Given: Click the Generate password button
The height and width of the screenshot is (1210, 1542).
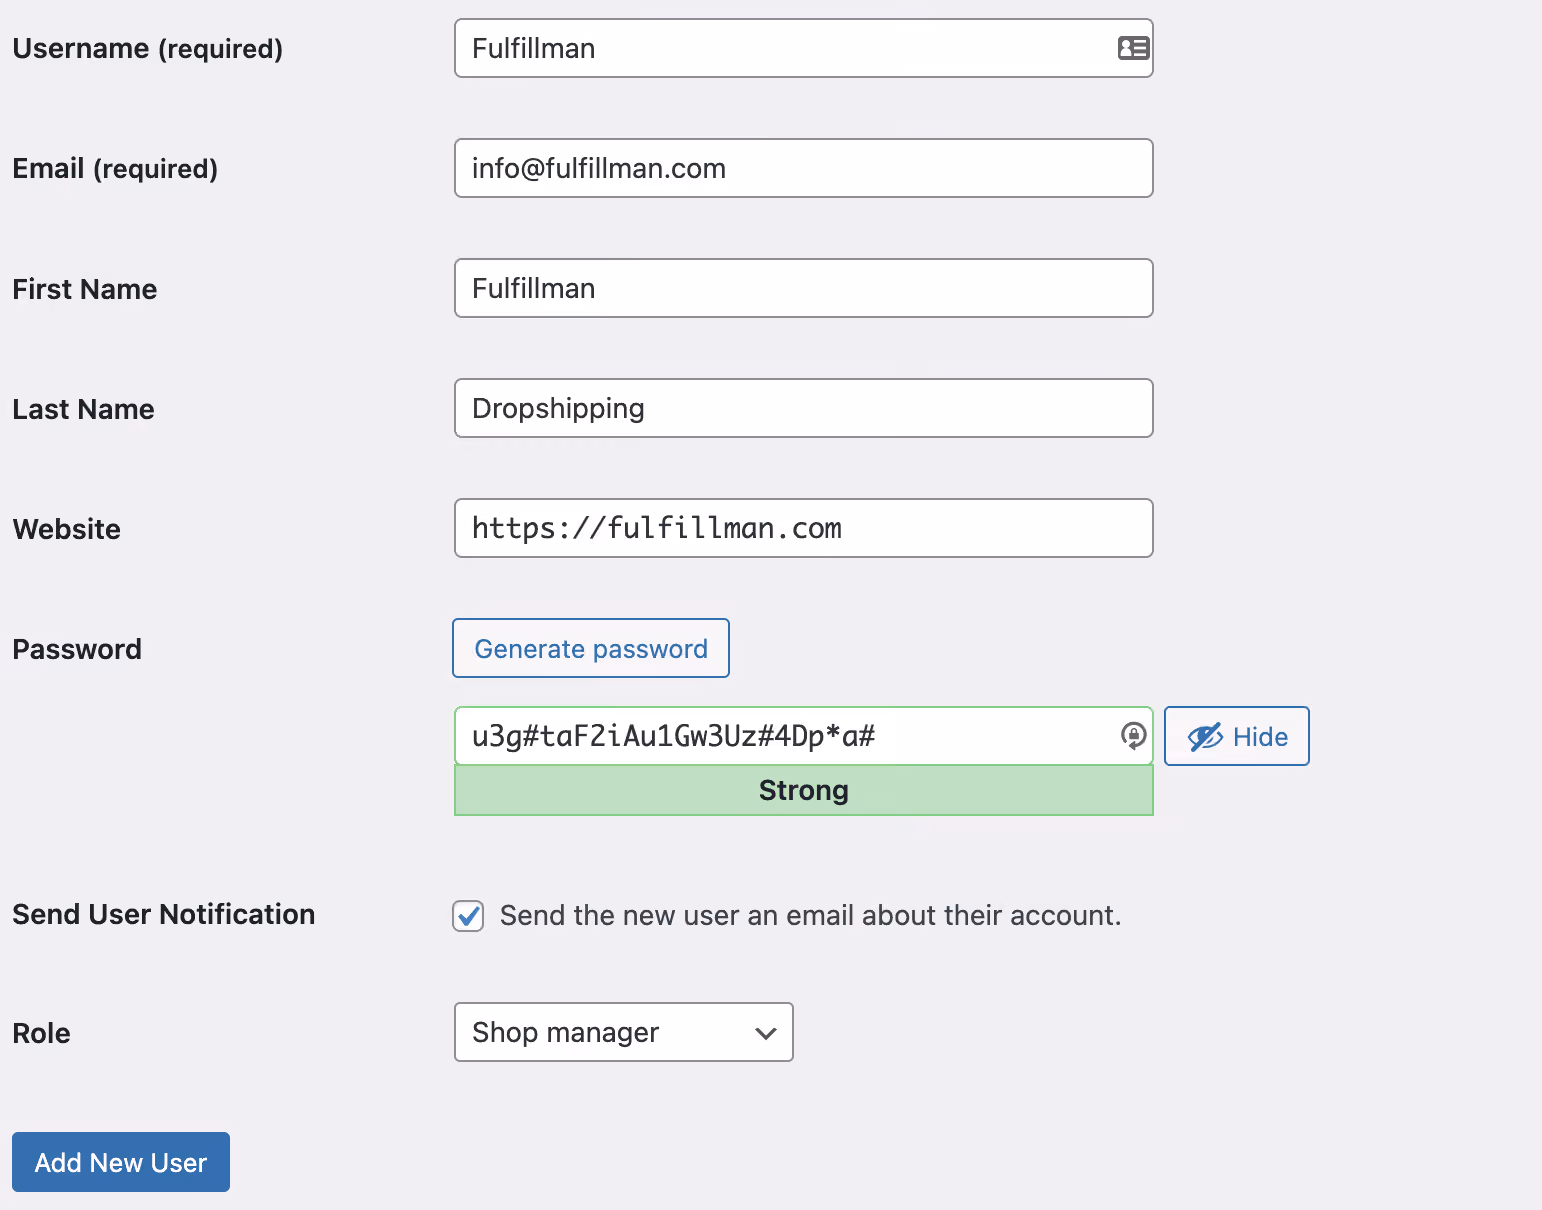Looking at the screenshot, I should coord(591,648).
